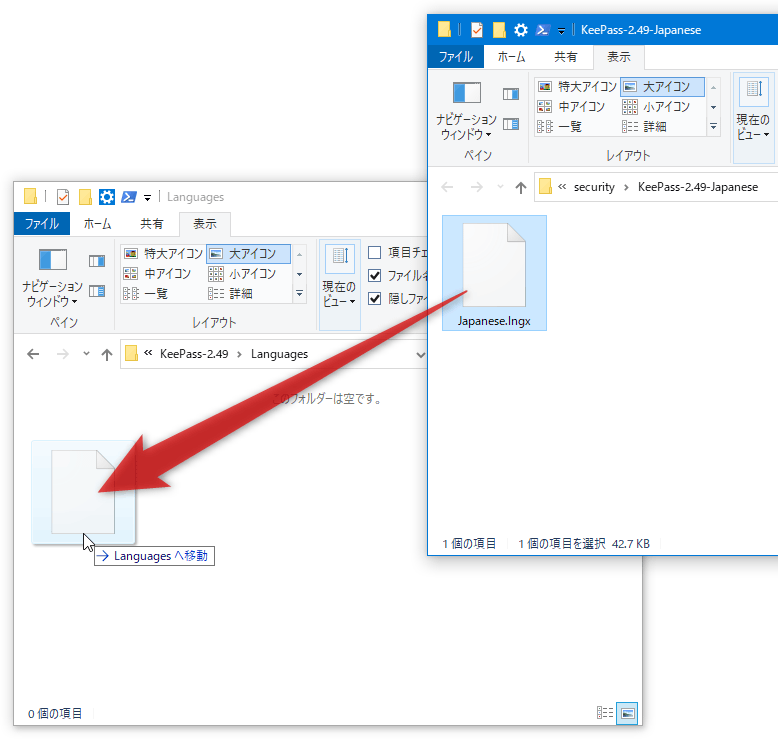Click Properties icon in KeePass-2.49-Japanese title bar

click(x=476, y=30)
